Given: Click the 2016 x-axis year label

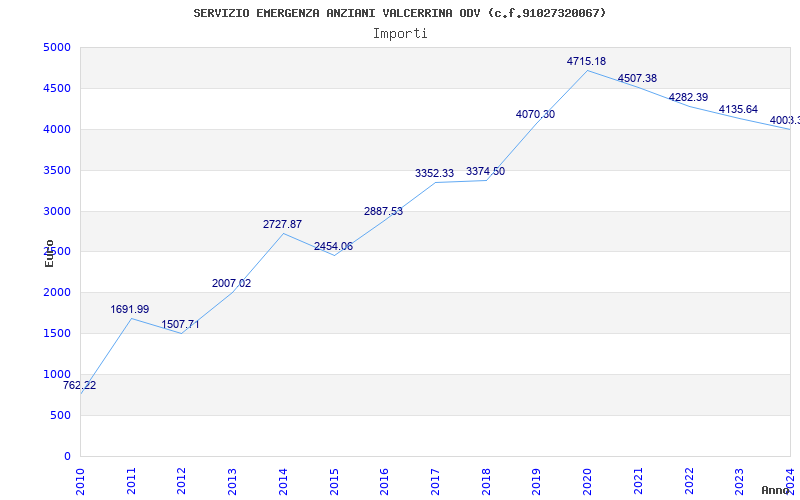Looking at the screenshot, I should click(384, 482).
